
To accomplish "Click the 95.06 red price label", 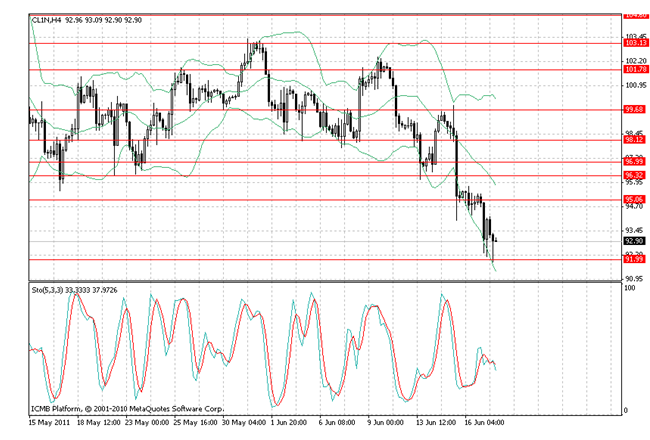I will click(634, 200).
